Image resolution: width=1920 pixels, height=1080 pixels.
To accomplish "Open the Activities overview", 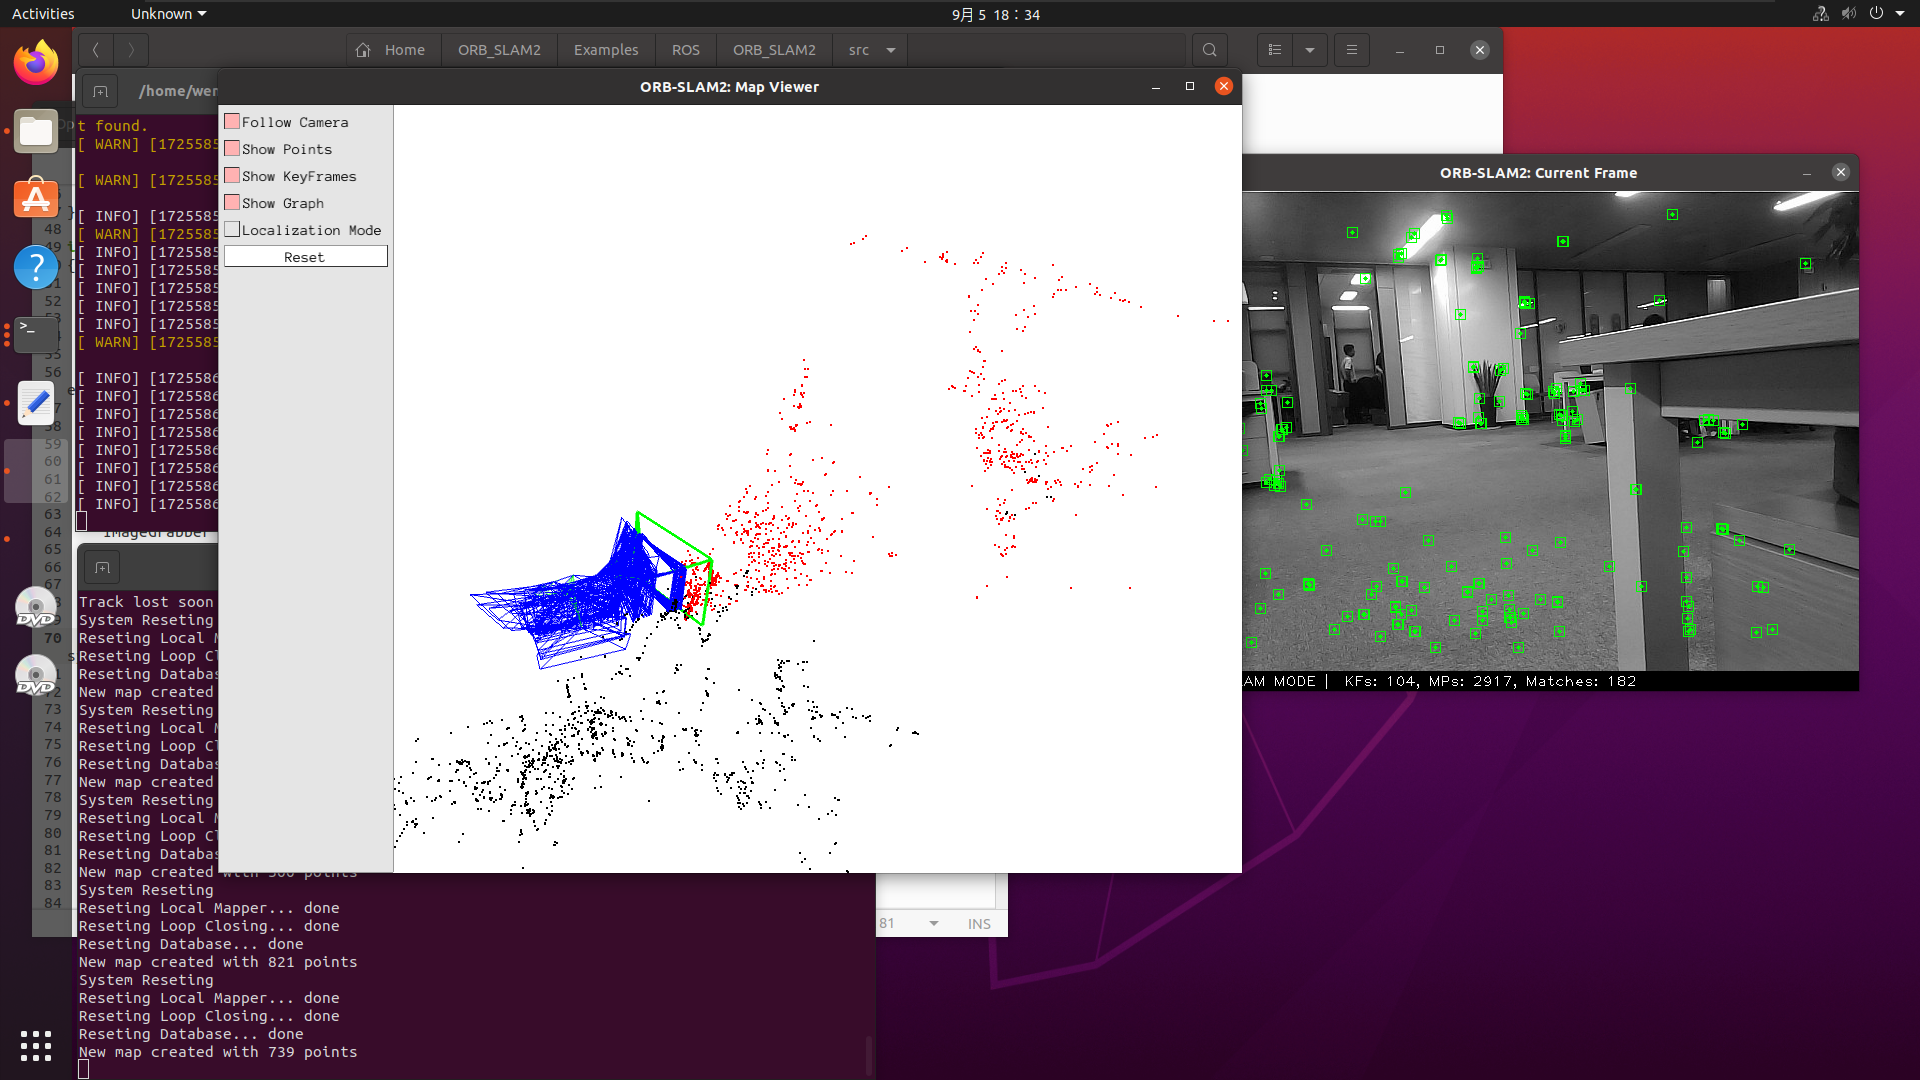I will [x=43, y=14].
